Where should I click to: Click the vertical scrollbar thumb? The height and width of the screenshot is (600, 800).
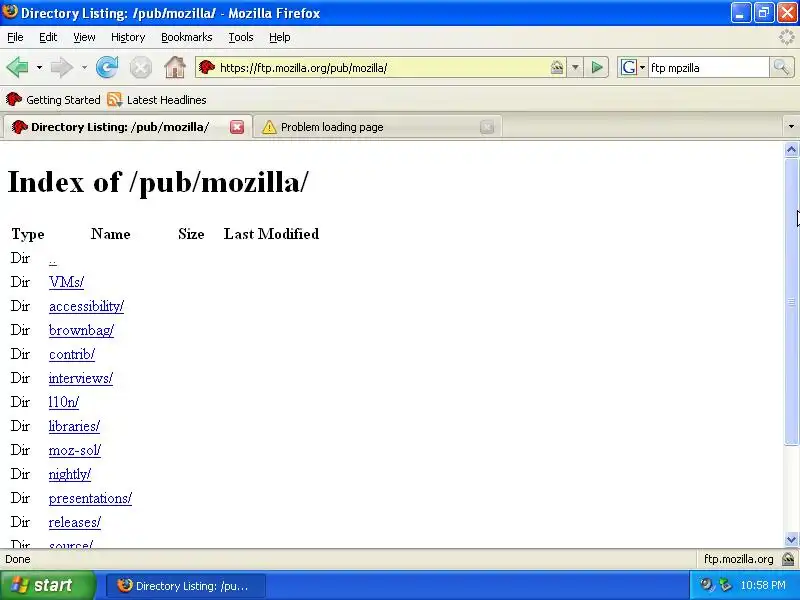pyautogui.click(x=791, y=302)
